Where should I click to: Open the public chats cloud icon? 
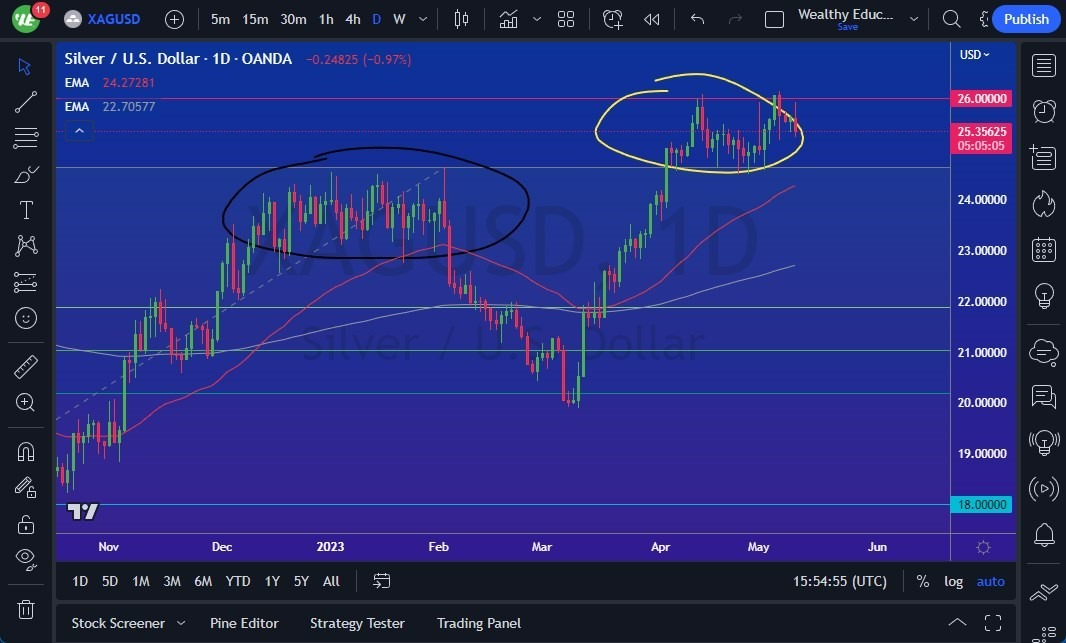click(x=1044, y=351)
